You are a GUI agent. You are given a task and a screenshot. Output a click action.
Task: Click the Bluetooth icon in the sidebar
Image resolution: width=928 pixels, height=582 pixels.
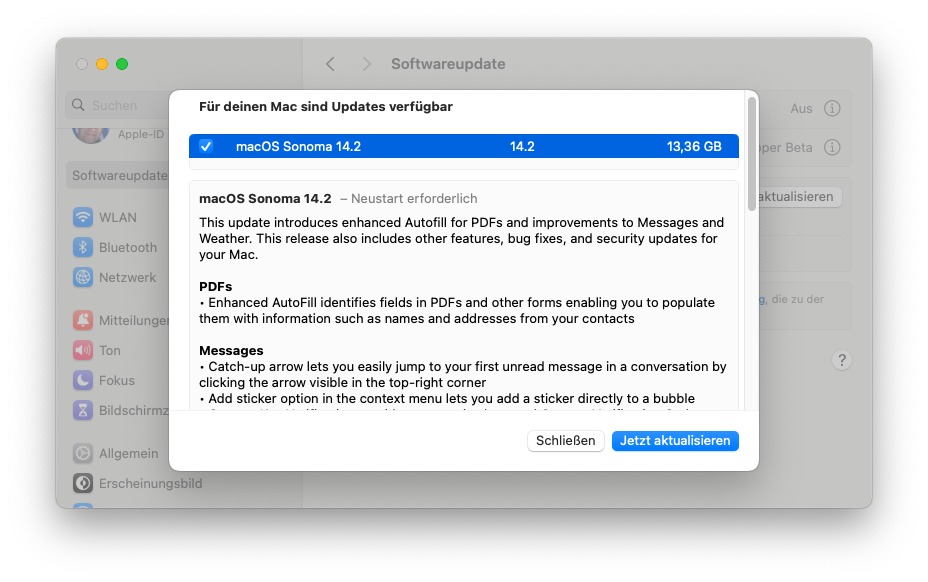[83, 247]
